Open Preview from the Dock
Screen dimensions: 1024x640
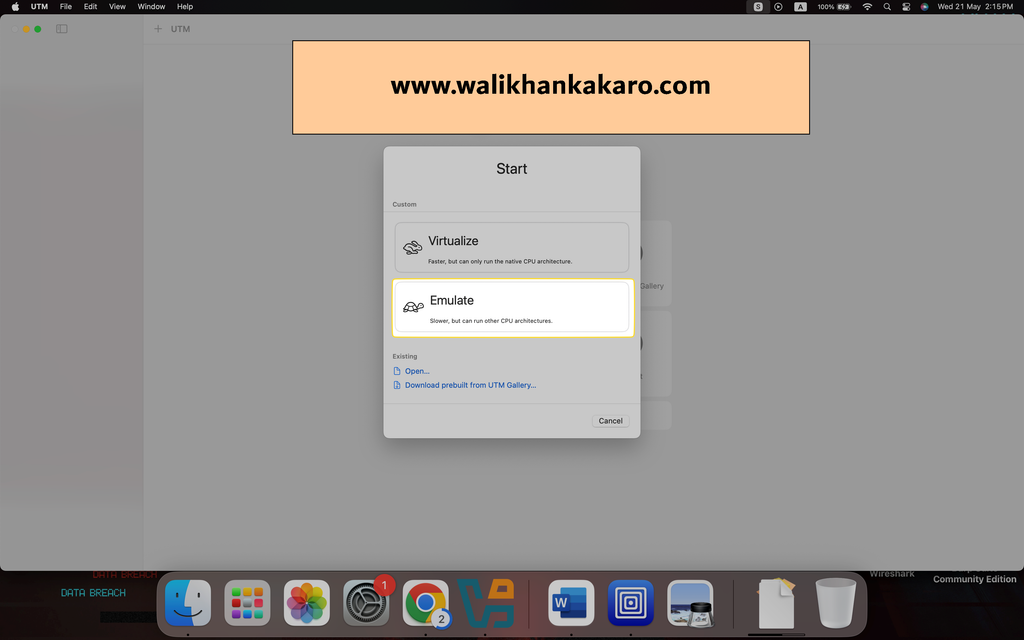coord(690,603)
